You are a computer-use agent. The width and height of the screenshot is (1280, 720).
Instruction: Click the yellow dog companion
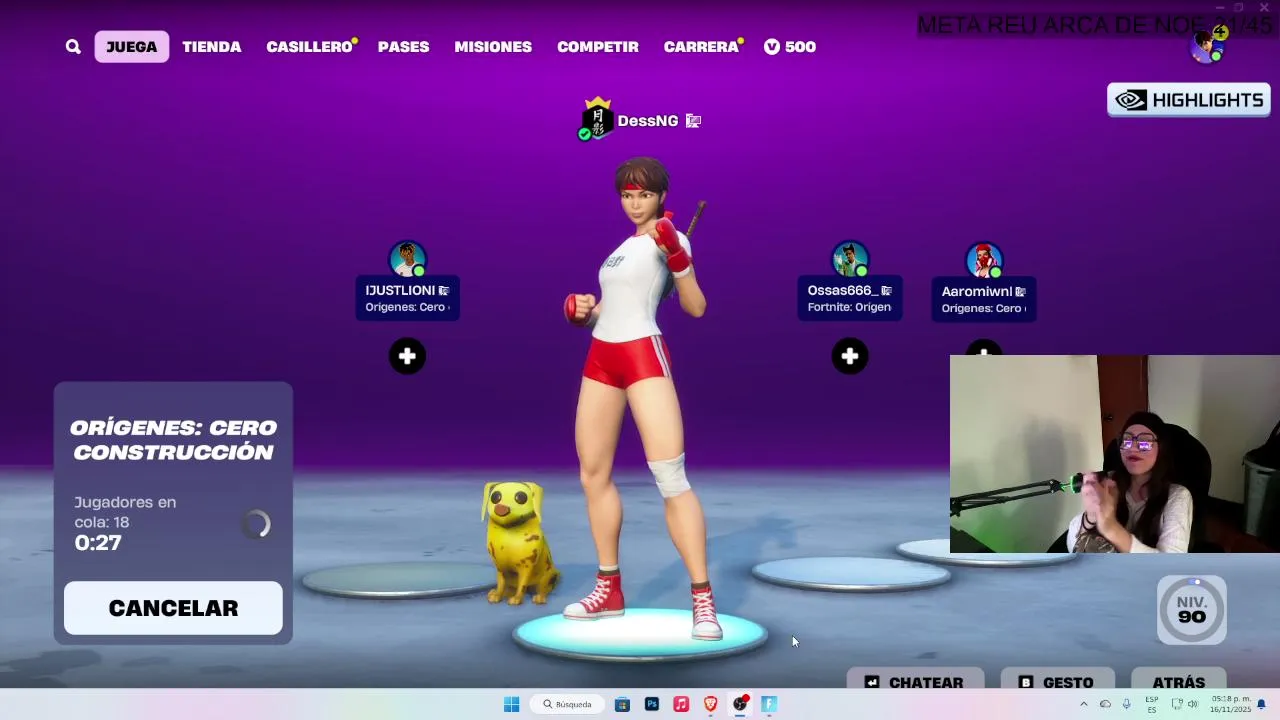tap(518, 543)
